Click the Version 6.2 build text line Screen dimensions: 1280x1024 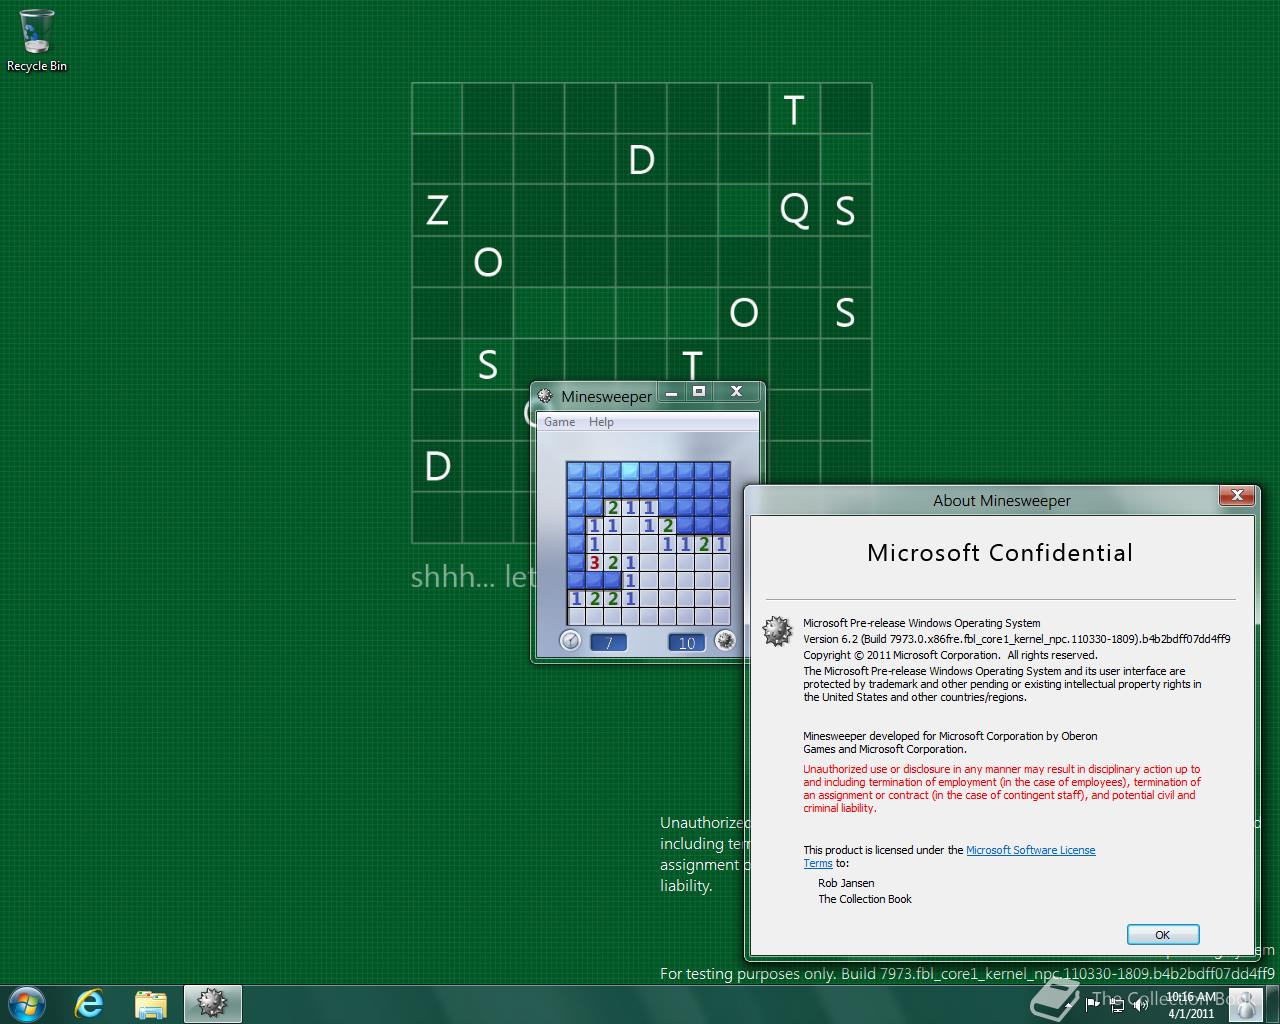coord(1017,639)
